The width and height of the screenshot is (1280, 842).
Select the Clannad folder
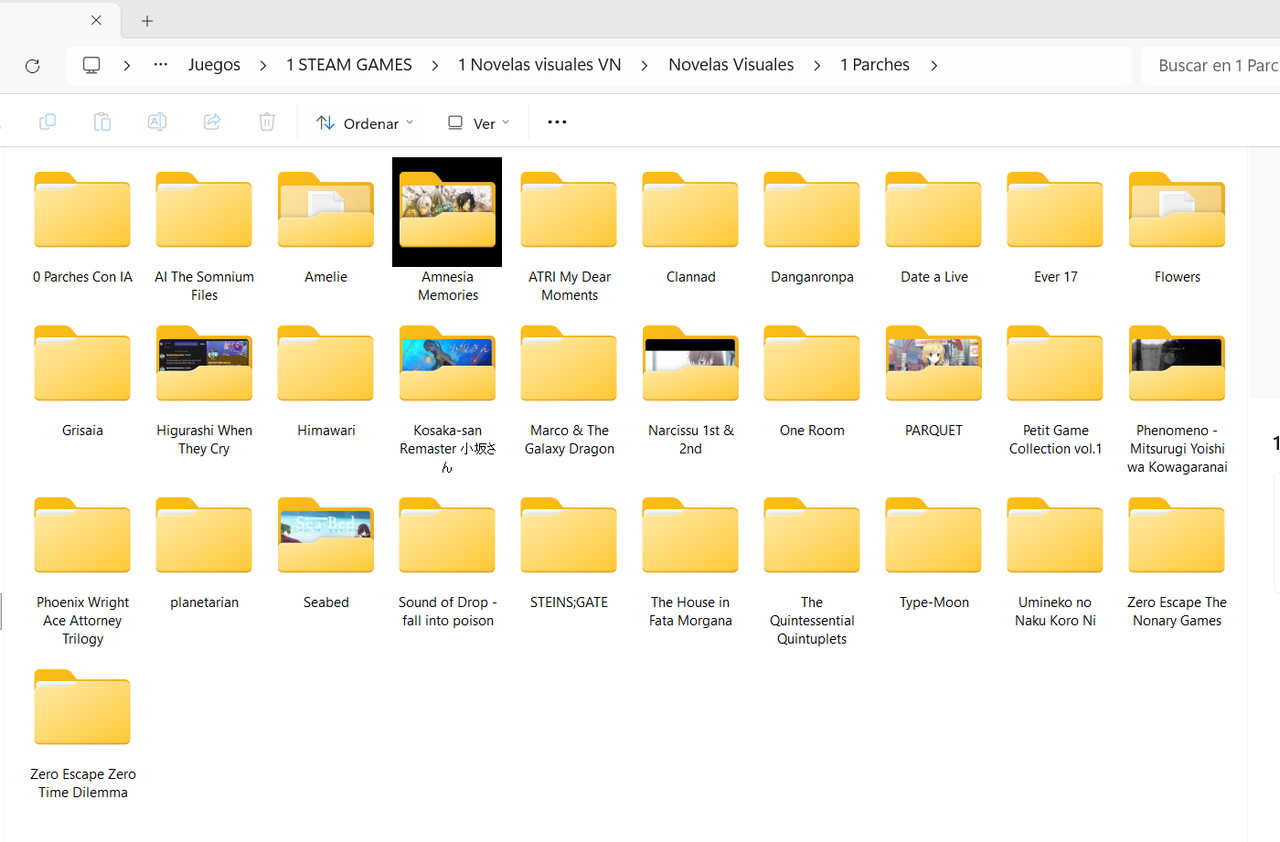(x=691, y=210)
